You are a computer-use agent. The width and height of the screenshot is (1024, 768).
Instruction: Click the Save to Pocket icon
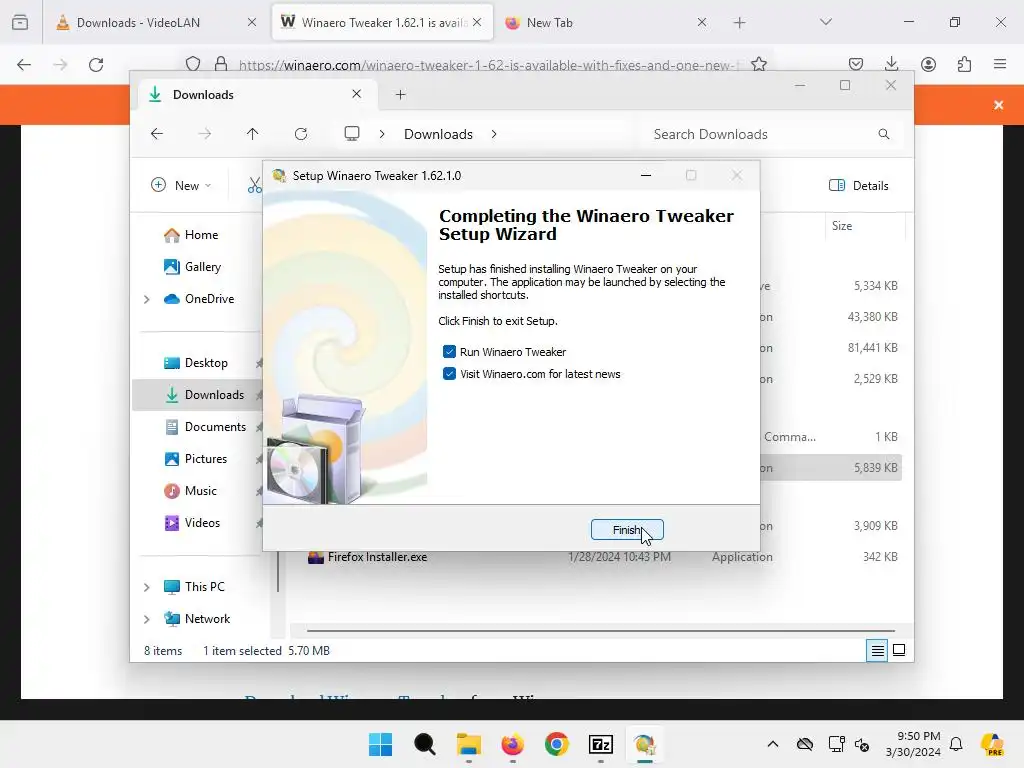(856, 64)
